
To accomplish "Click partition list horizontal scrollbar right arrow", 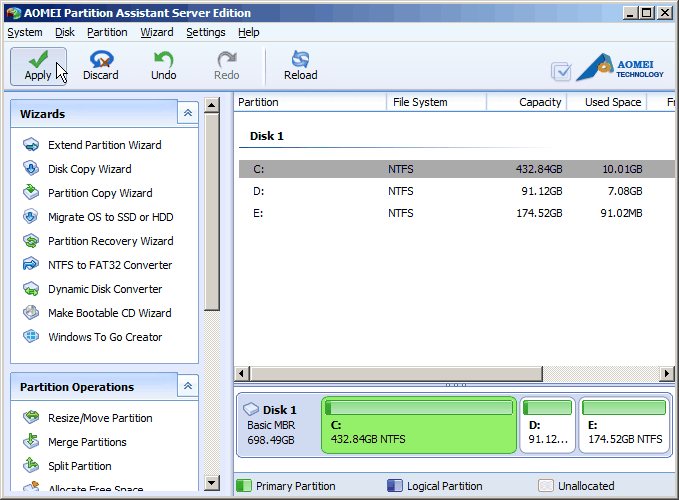I will click(666, 373).
